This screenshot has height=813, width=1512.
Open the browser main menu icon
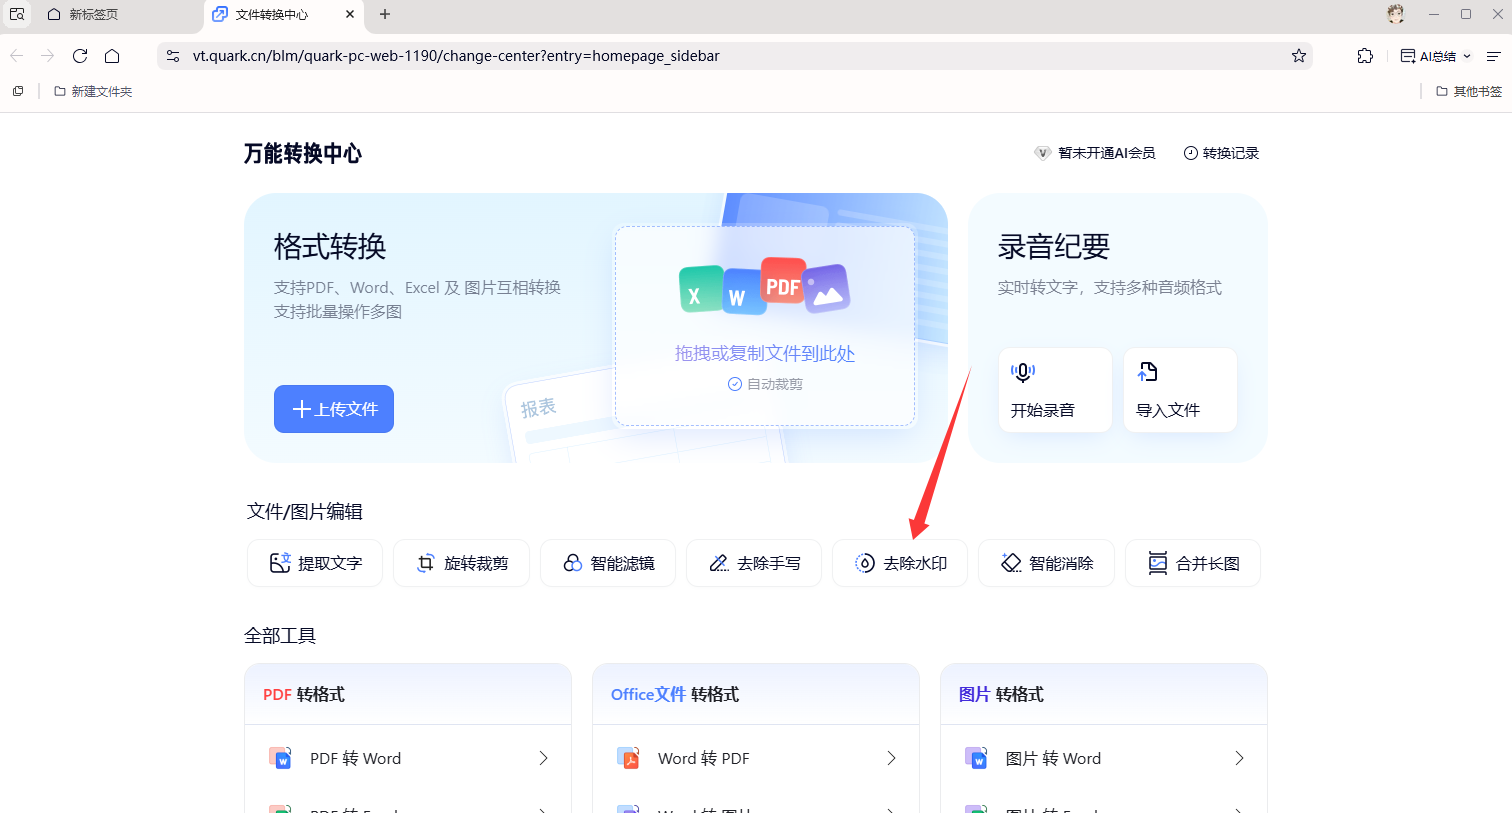[x=1493, y=56]
